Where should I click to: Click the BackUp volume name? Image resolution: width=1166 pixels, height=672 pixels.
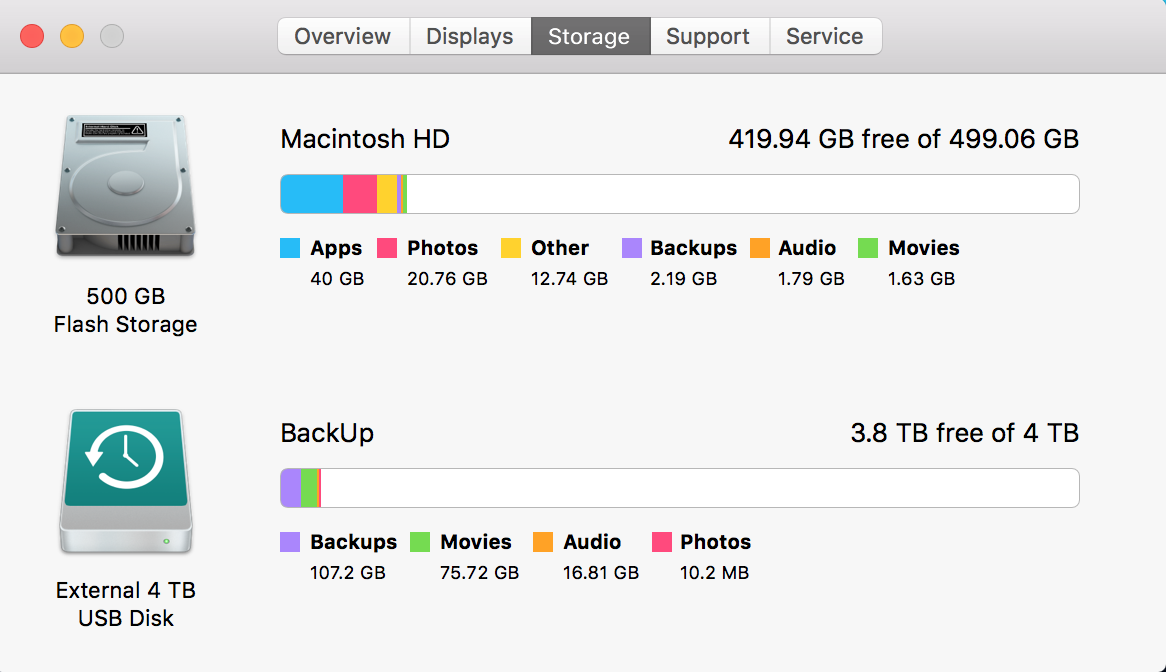tap(327, 433)
